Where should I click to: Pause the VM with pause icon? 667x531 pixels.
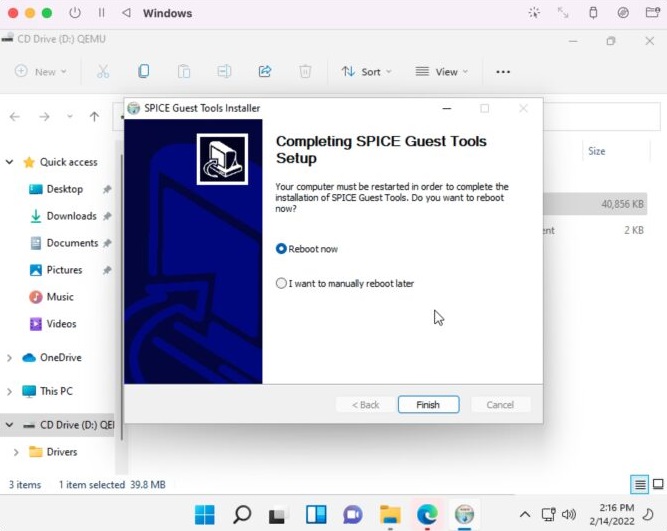101,13
